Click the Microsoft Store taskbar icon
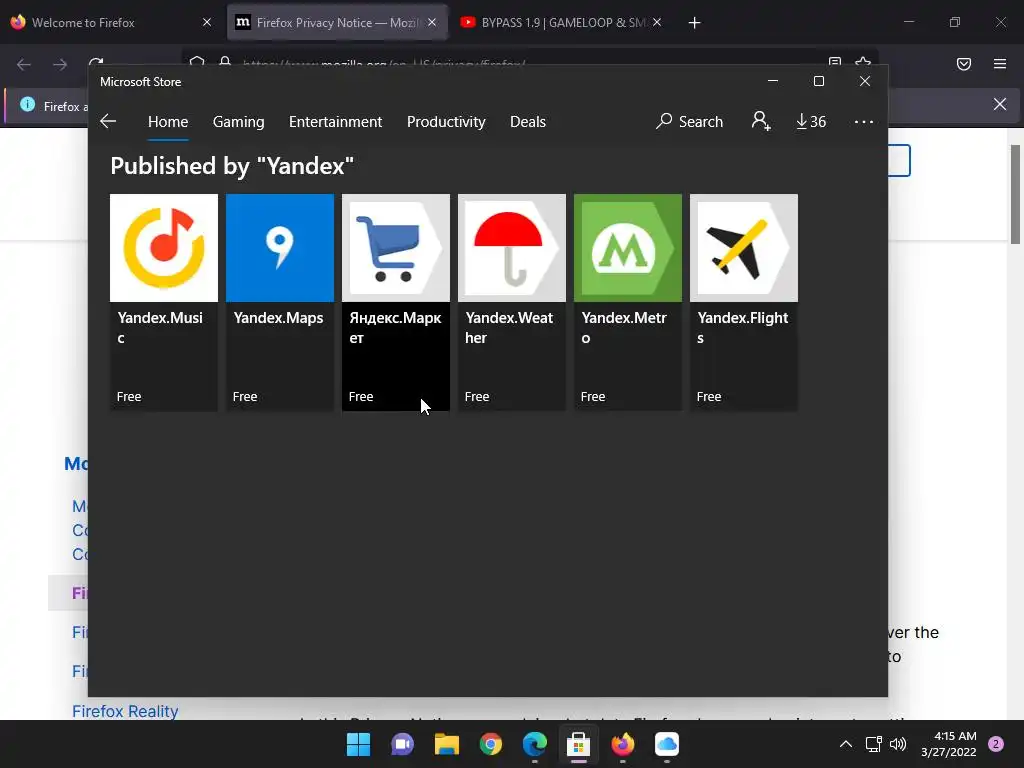Viewport: 1024px width, 768px height. click(578, 744)
